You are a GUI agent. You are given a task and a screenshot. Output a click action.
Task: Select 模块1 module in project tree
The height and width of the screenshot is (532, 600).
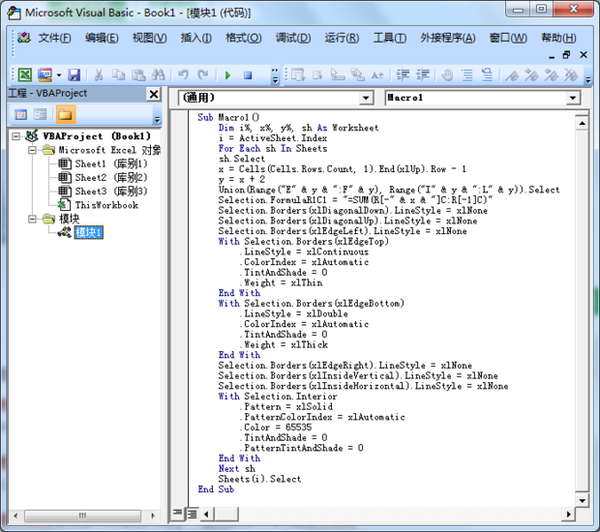(x=88, y=232)
